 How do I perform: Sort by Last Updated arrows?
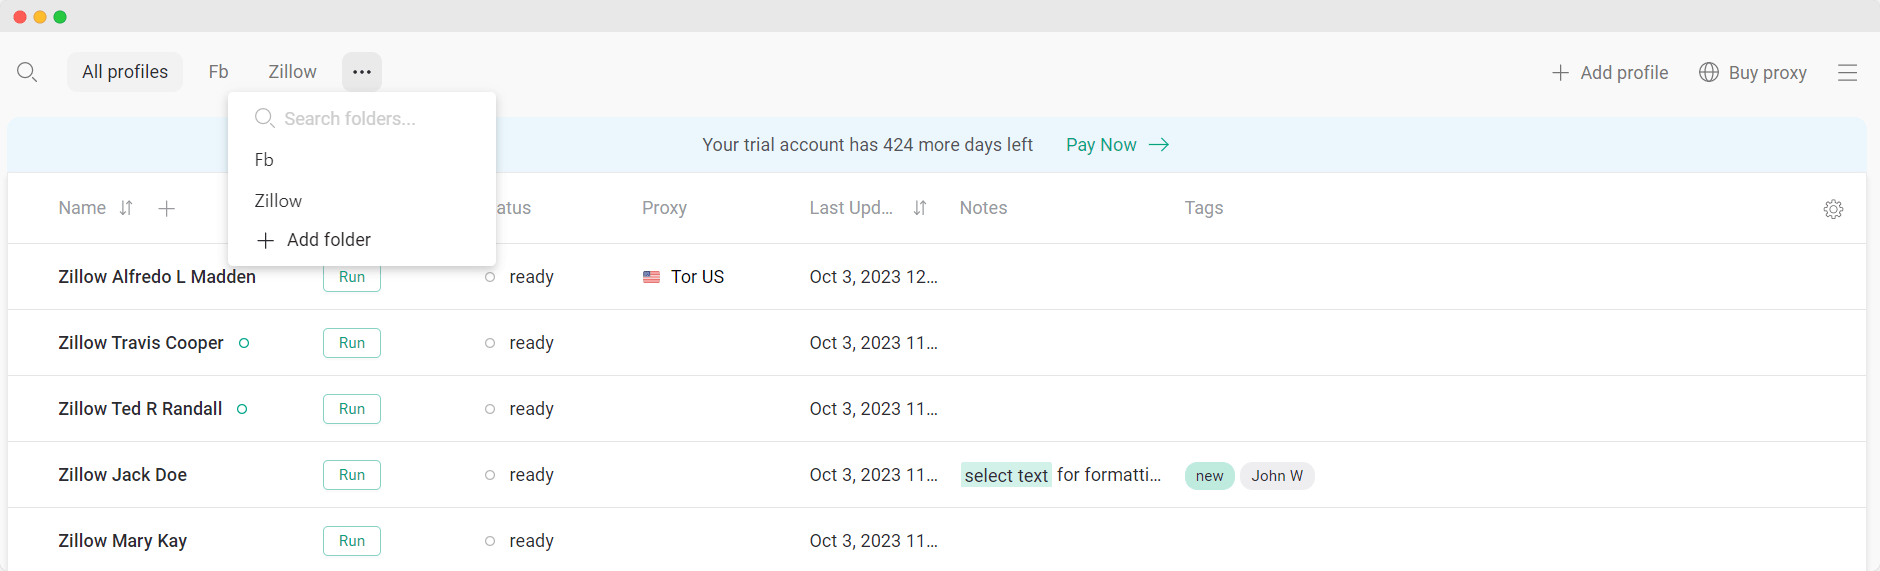[920, 208]
